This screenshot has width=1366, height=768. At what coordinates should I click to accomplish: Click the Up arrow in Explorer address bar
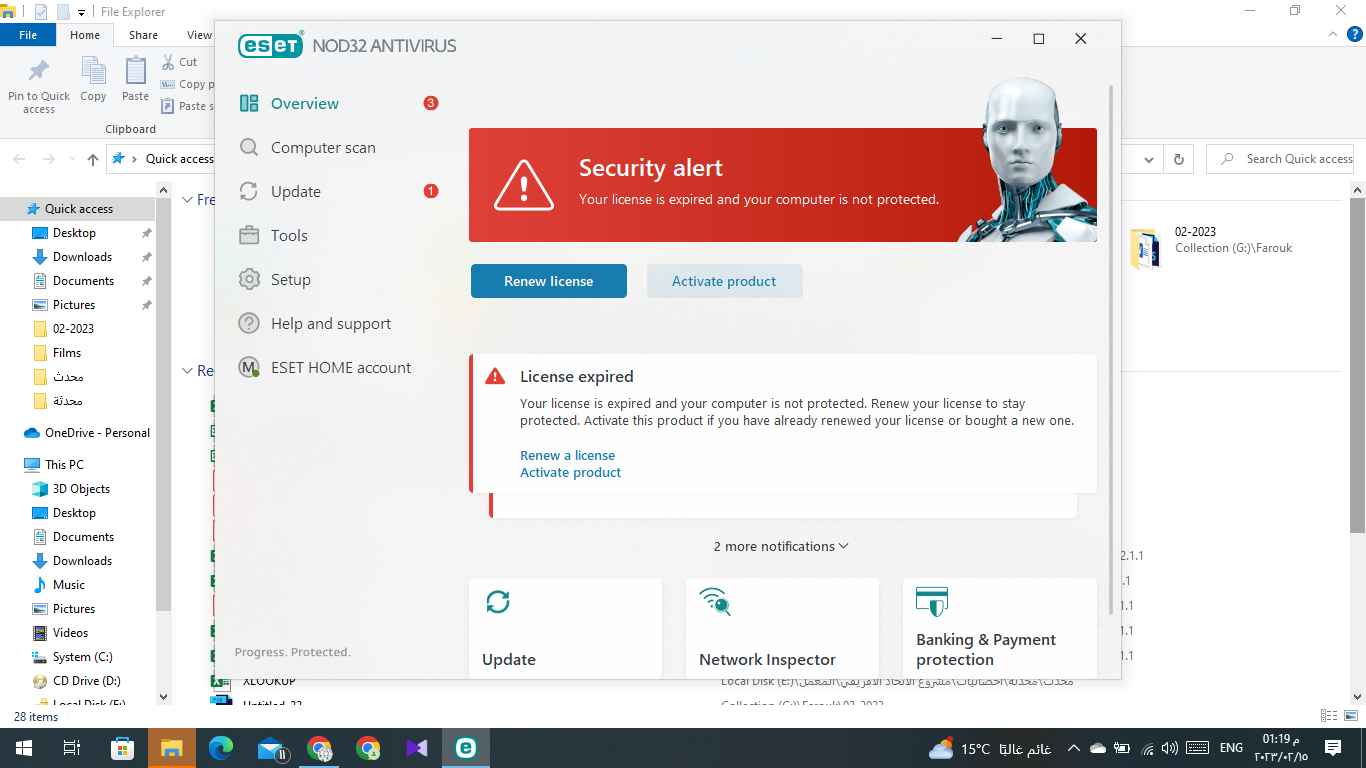[93, 159]
